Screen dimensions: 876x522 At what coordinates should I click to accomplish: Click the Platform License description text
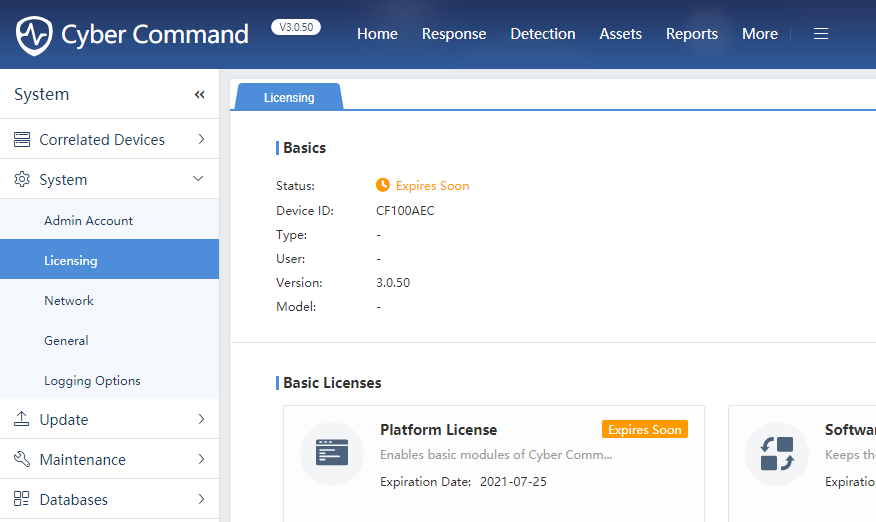tap(496, 455)
